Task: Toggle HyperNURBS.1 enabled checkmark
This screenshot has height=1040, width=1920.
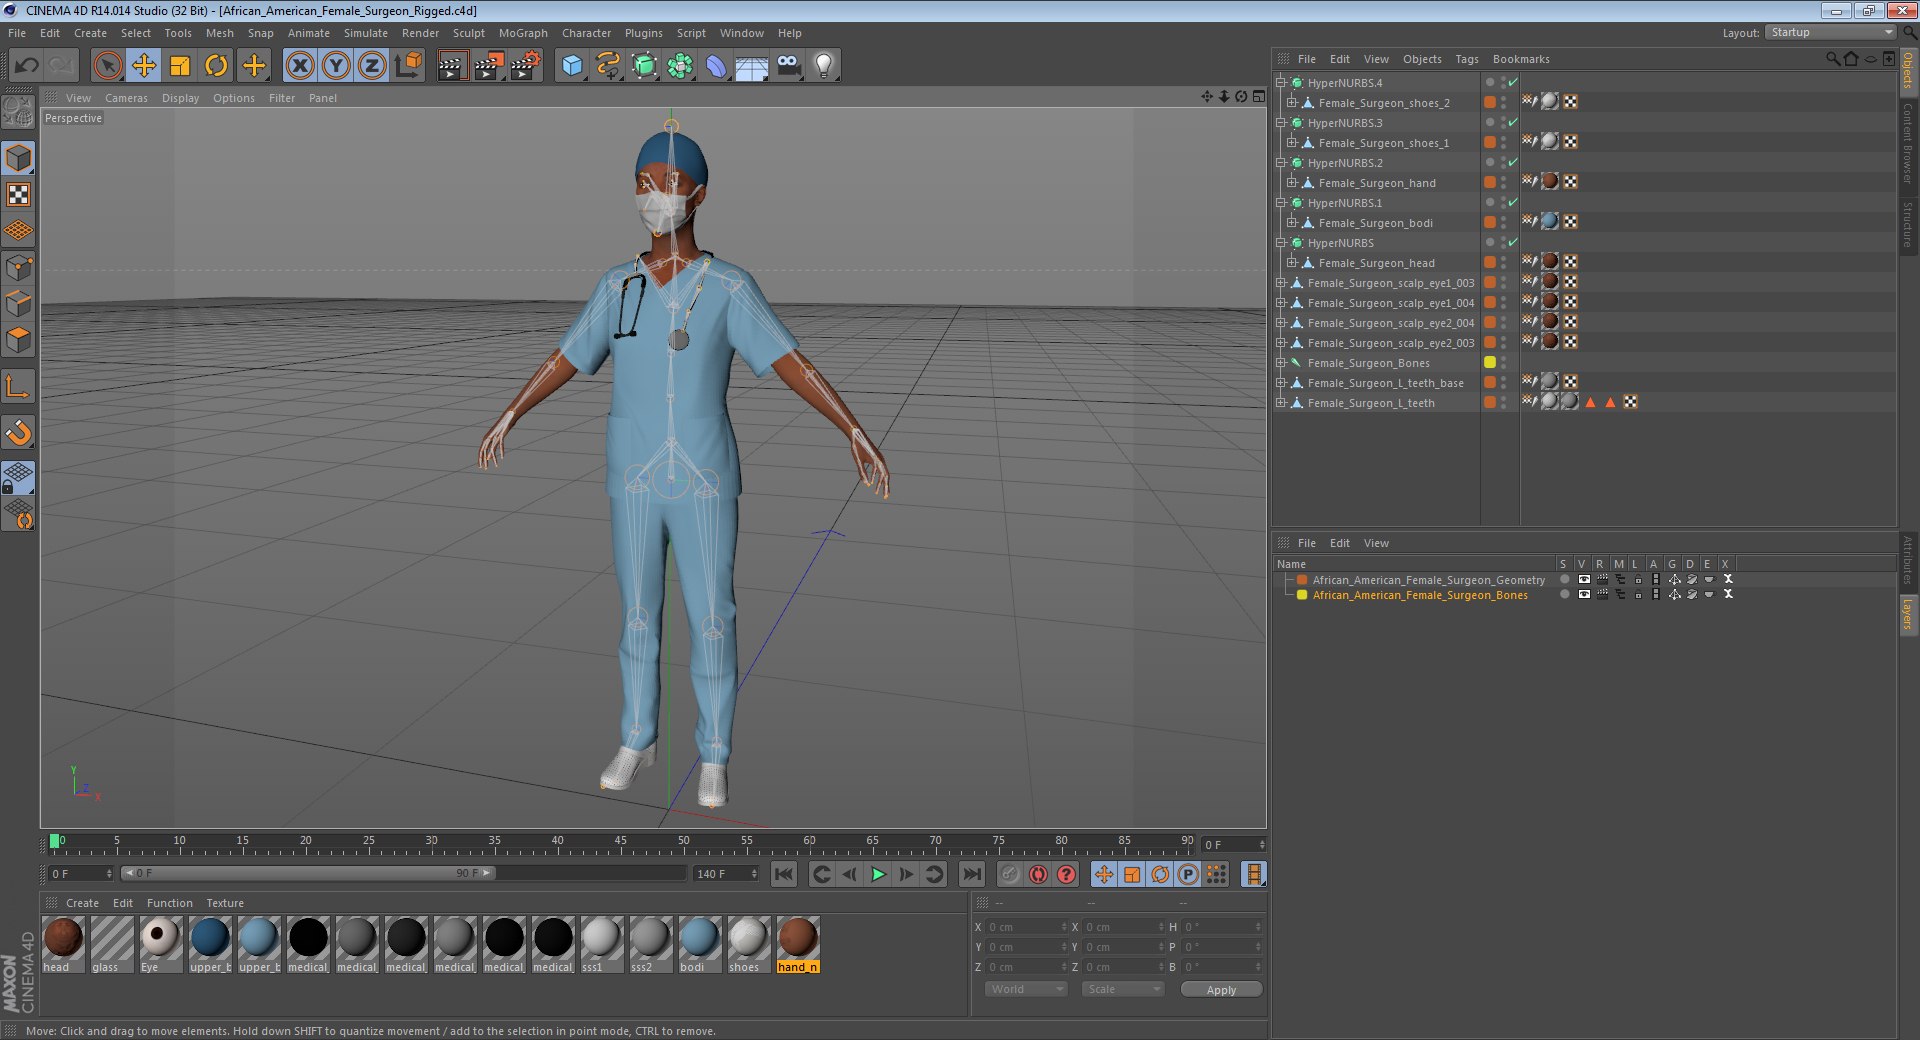Action: [1513, 203]
